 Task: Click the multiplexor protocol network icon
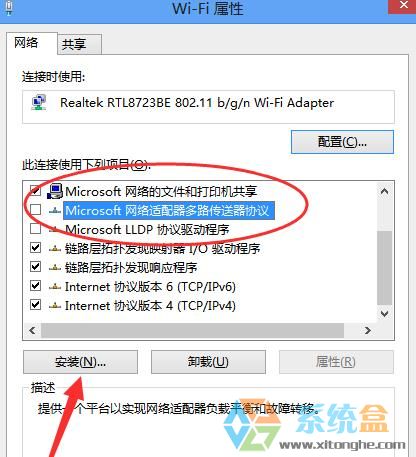coord(55,210)
